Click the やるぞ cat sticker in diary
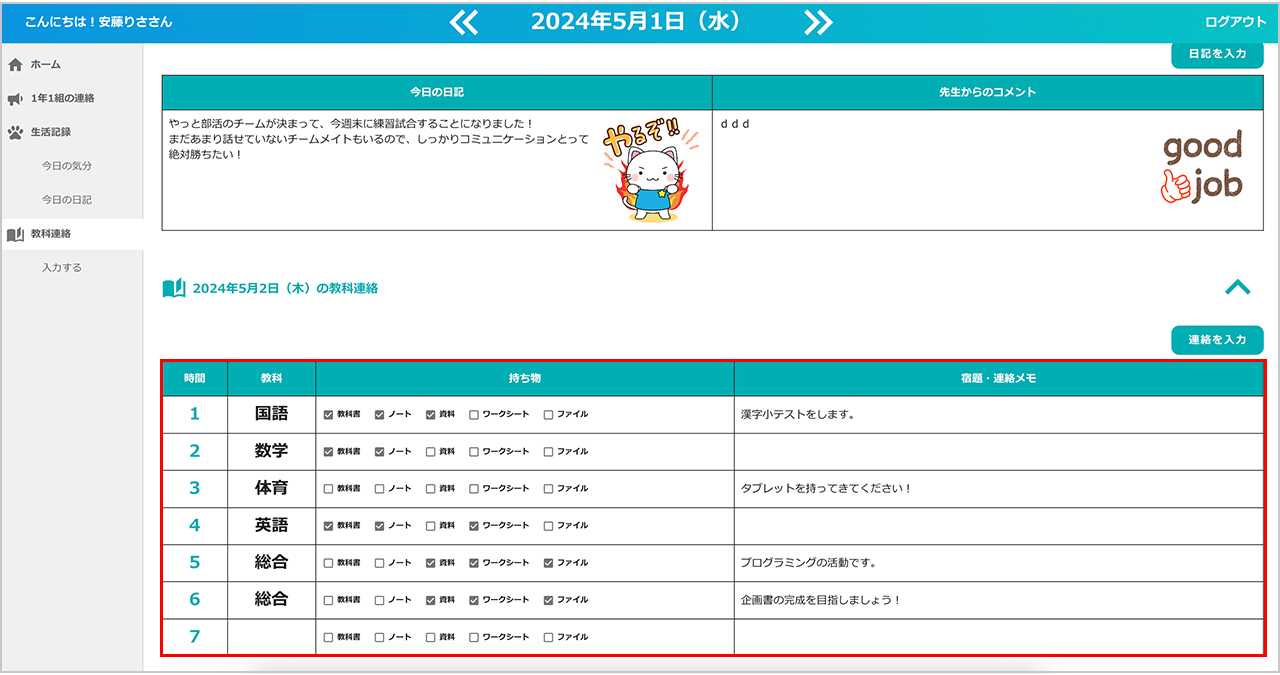The width and height of the screenshot is (1280, 675). pos(641,170)
